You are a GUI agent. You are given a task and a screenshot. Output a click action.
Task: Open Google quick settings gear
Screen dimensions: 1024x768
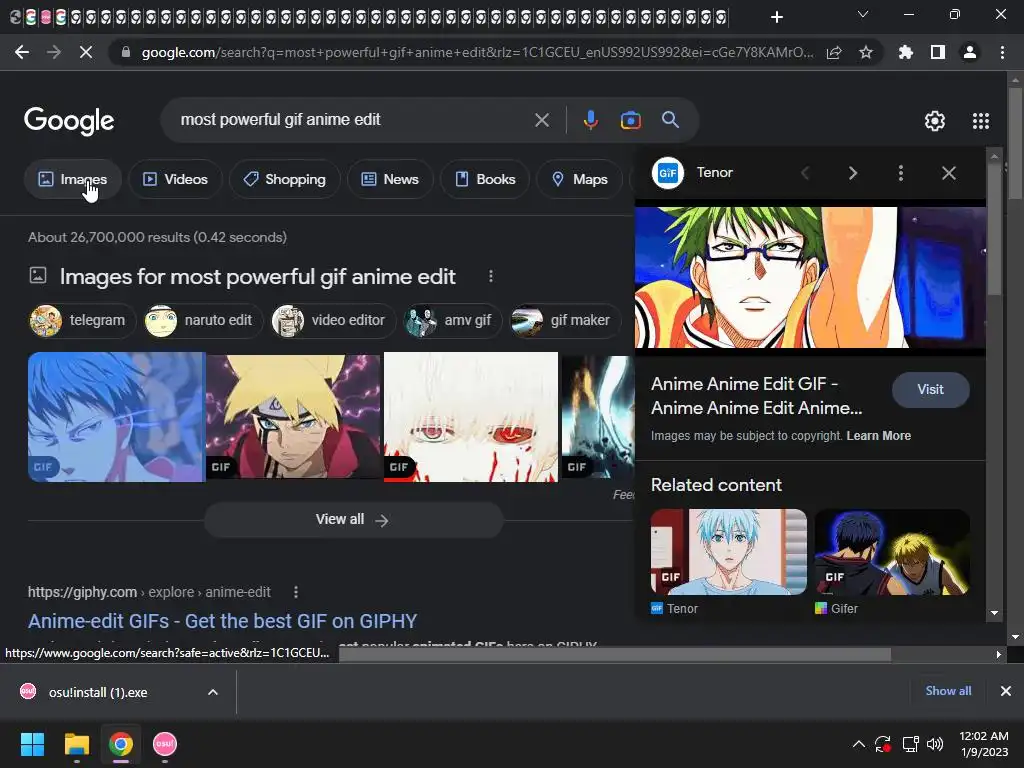(935, 121)
